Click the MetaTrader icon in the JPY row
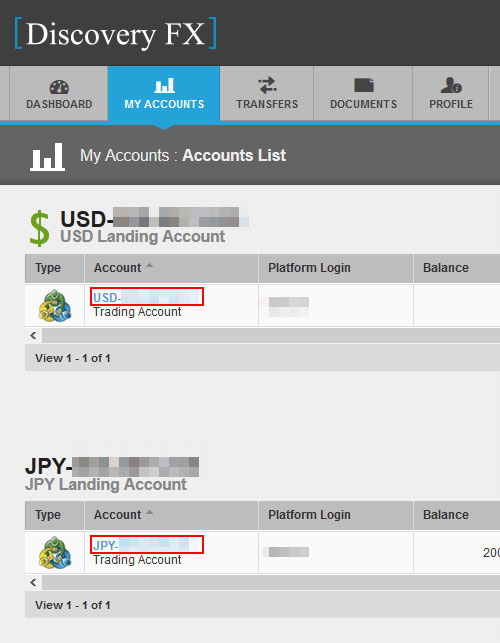Image resolution: width=500 pixels, height=643 pixels. pos(55,553)
